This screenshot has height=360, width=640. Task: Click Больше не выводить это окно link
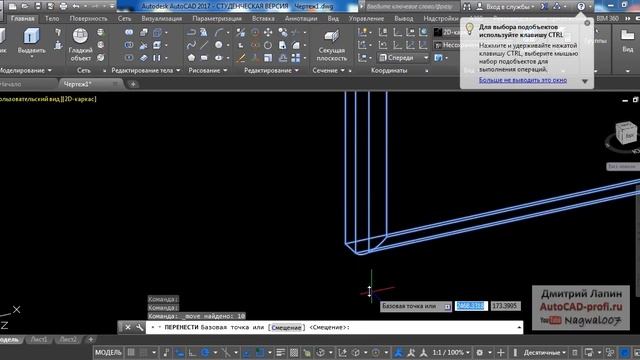point(523,80)
